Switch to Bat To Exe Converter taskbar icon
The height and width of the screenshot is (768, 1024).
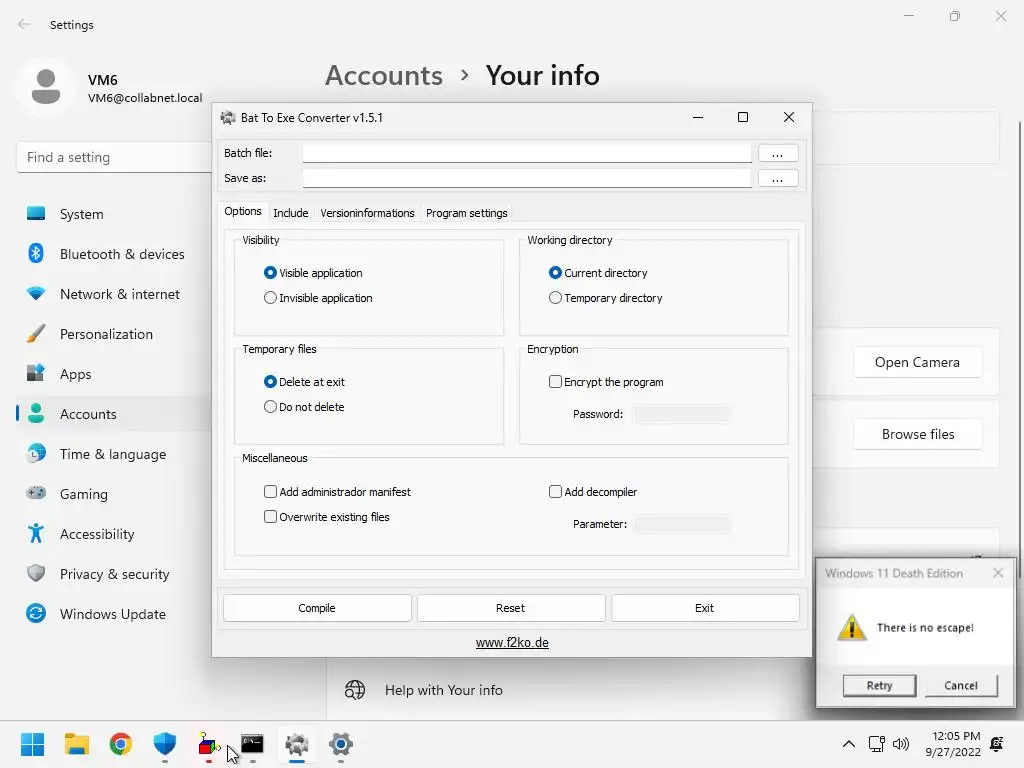pos(296,744)
